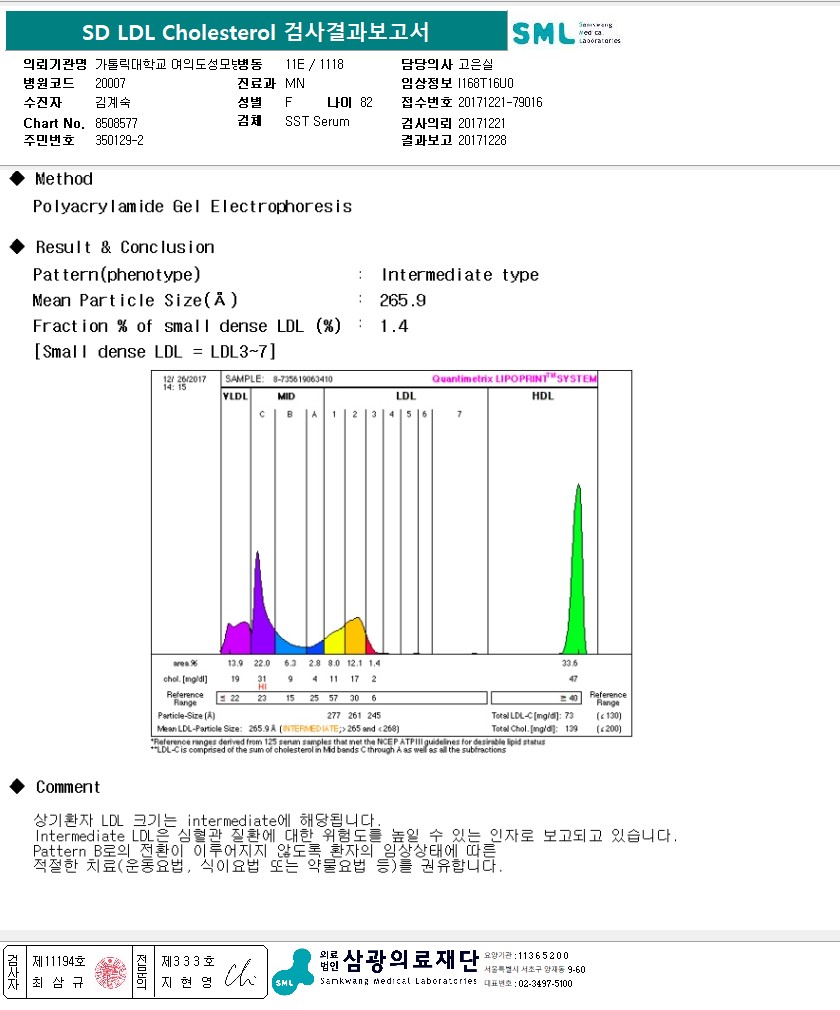Select MID-C area % value '22.0'
840x1010 pixels.
(262, 663)
